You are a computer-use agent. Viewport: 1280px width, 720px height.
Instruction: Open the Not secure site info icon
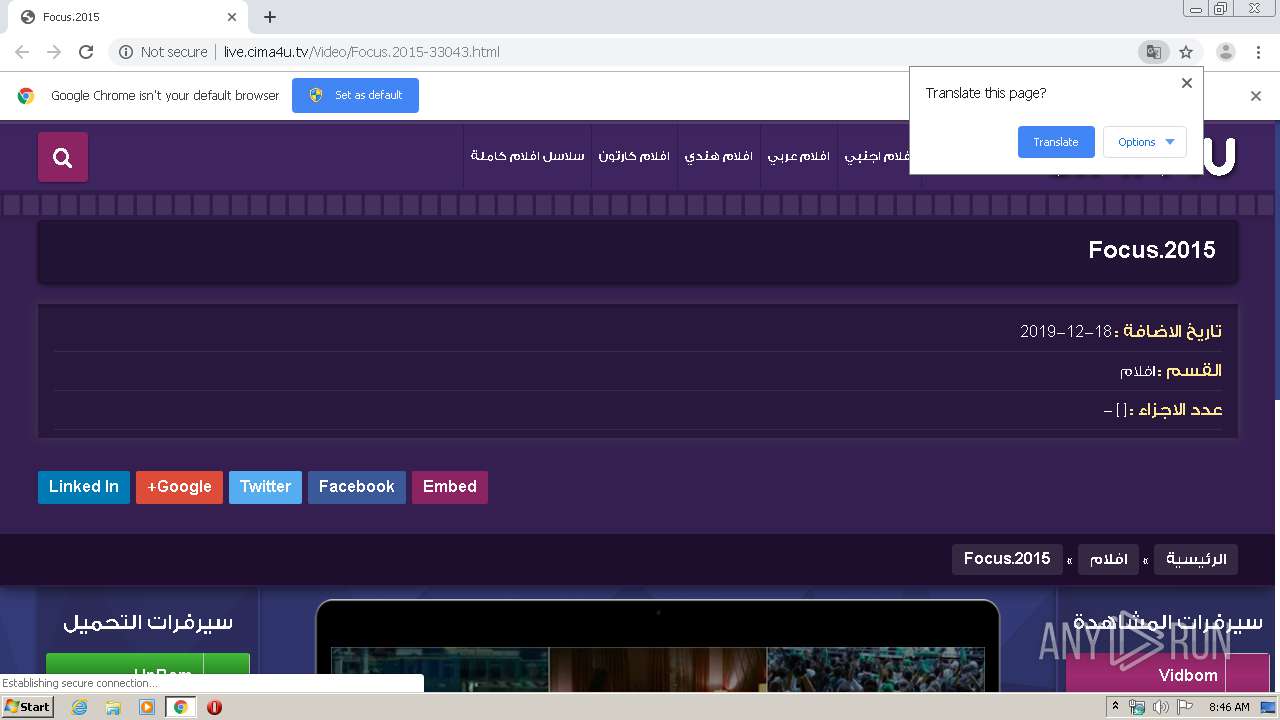[x=126, y=52]
